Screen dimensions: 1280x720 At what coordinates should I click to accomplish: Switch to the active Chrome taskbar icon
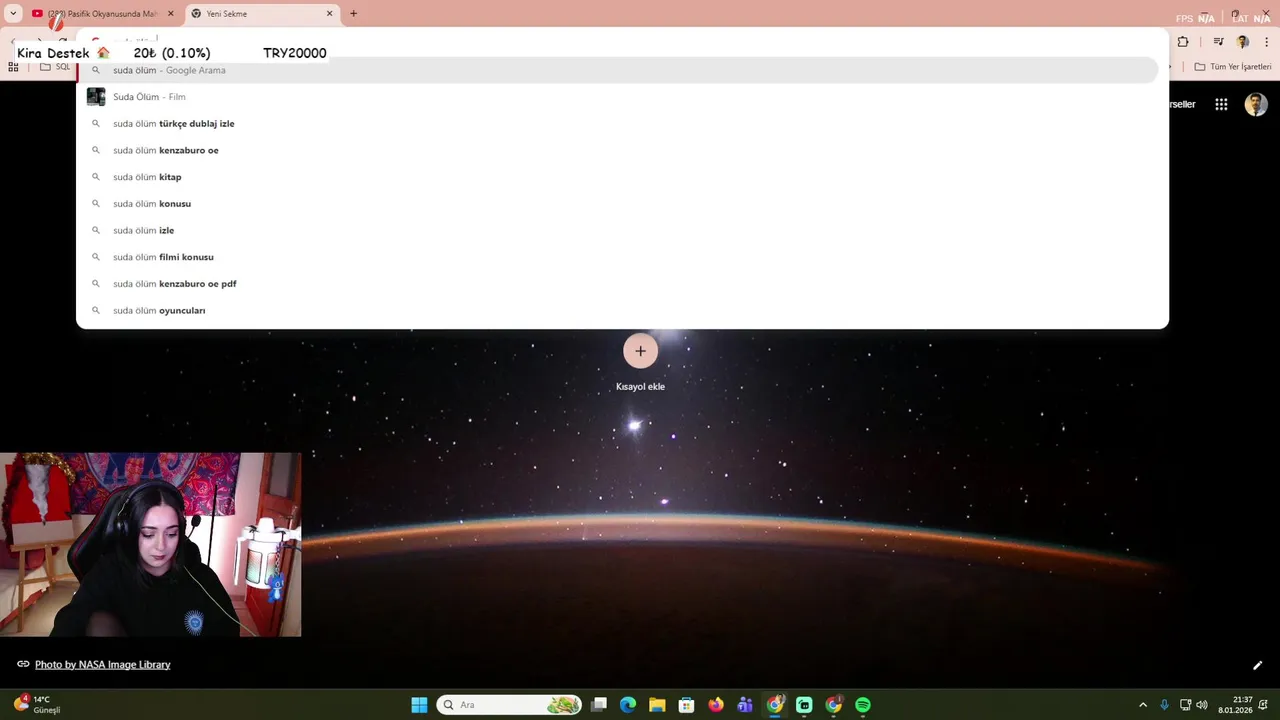[775, 705]
